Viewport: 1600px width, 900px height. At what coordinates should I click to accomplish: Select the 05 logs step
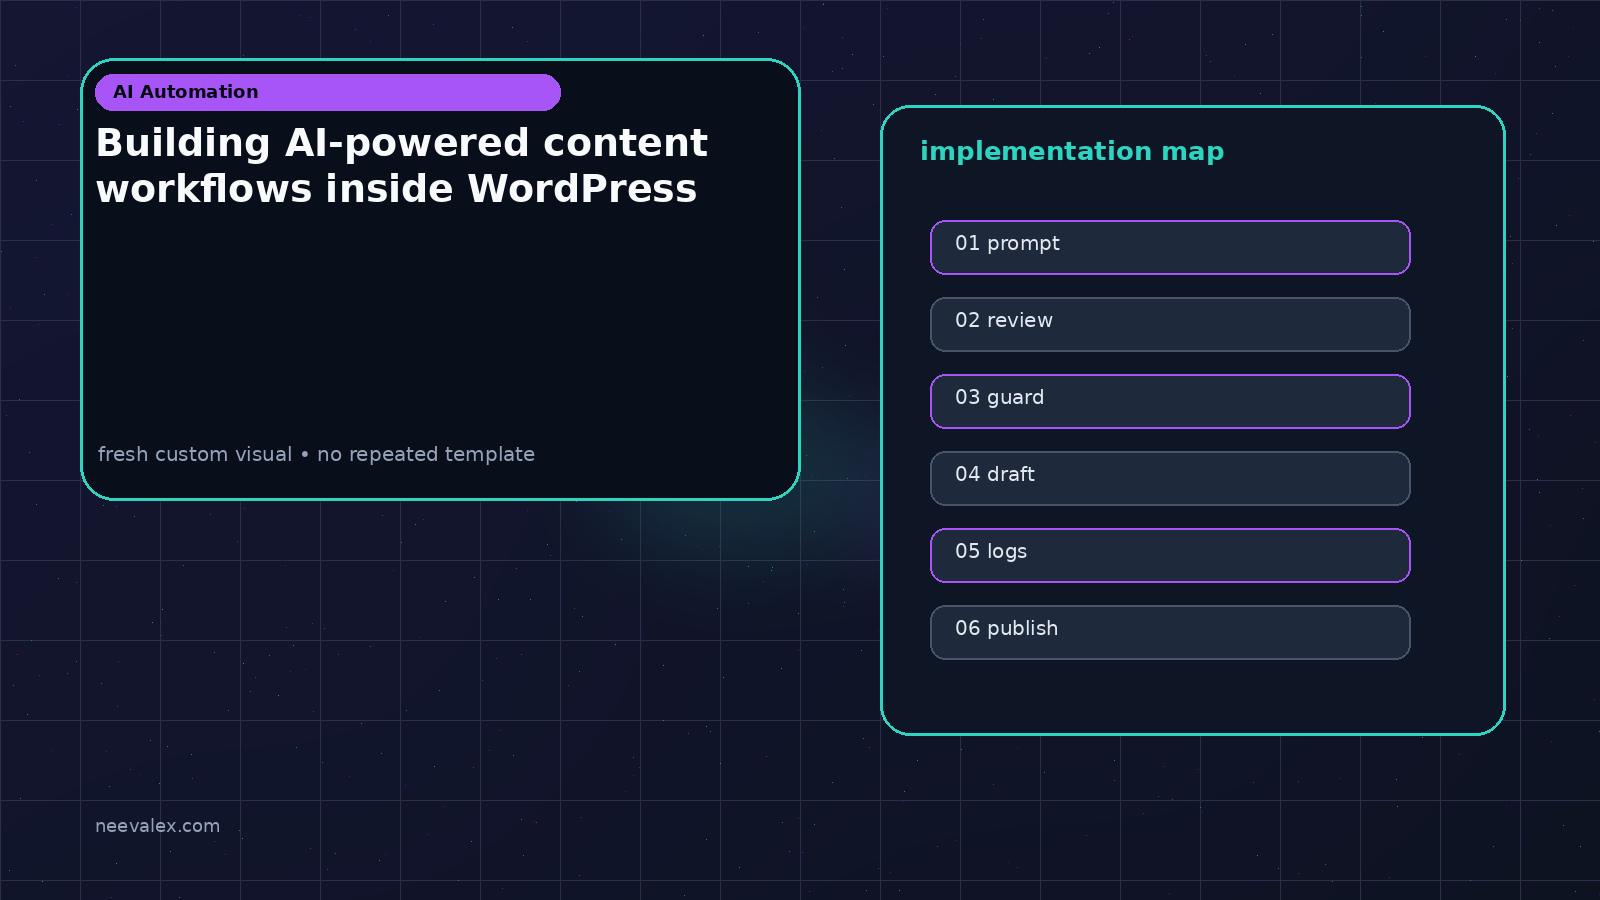click(x=1170, y=555)
